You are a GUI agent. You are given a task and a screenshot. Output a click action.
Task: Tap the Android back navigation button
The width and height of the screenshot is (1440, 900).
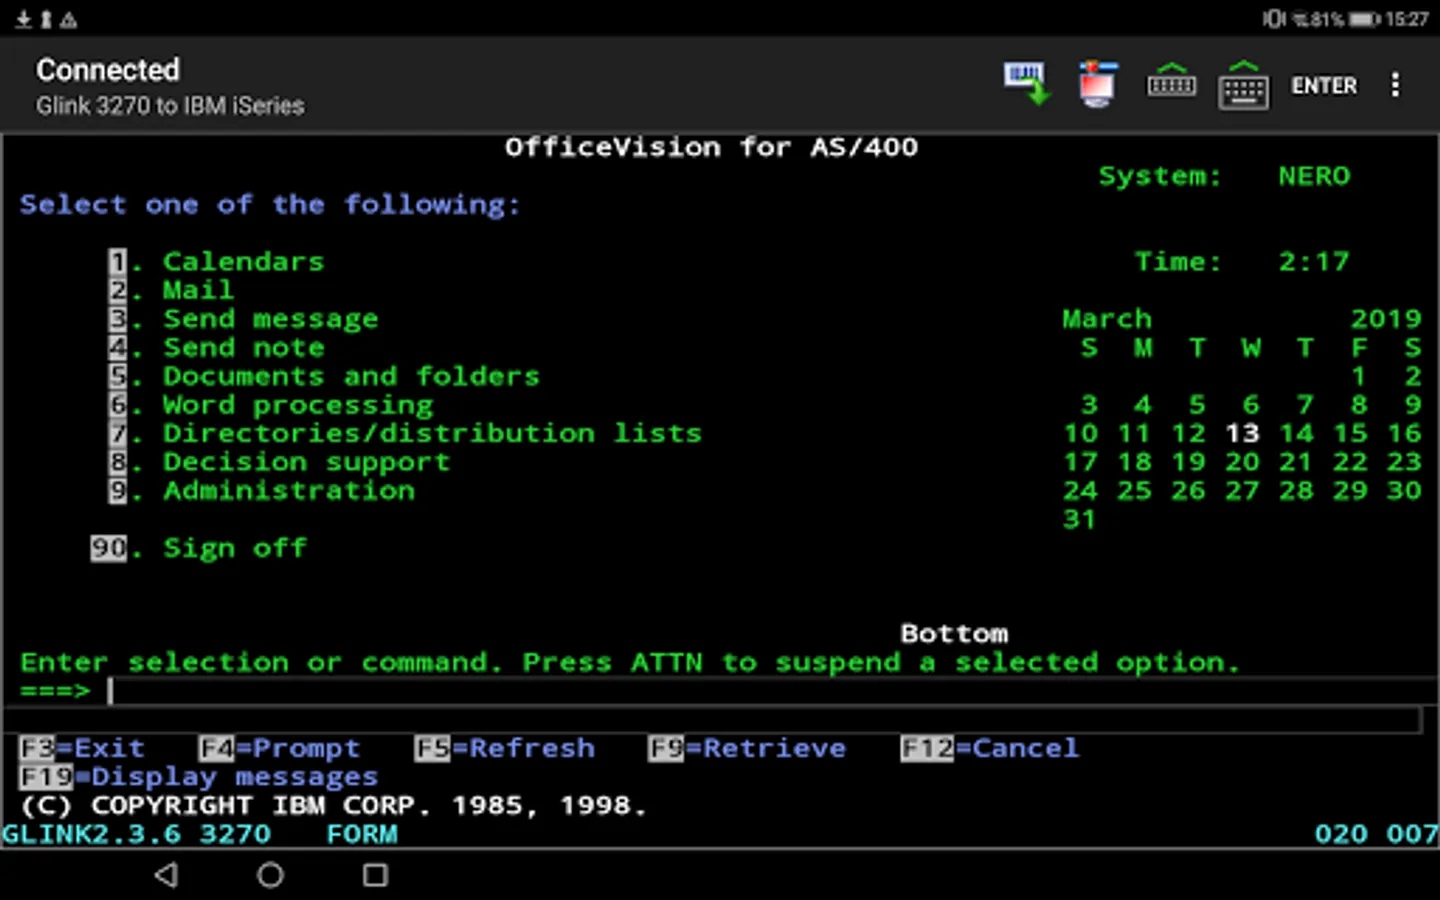[166, 875]
